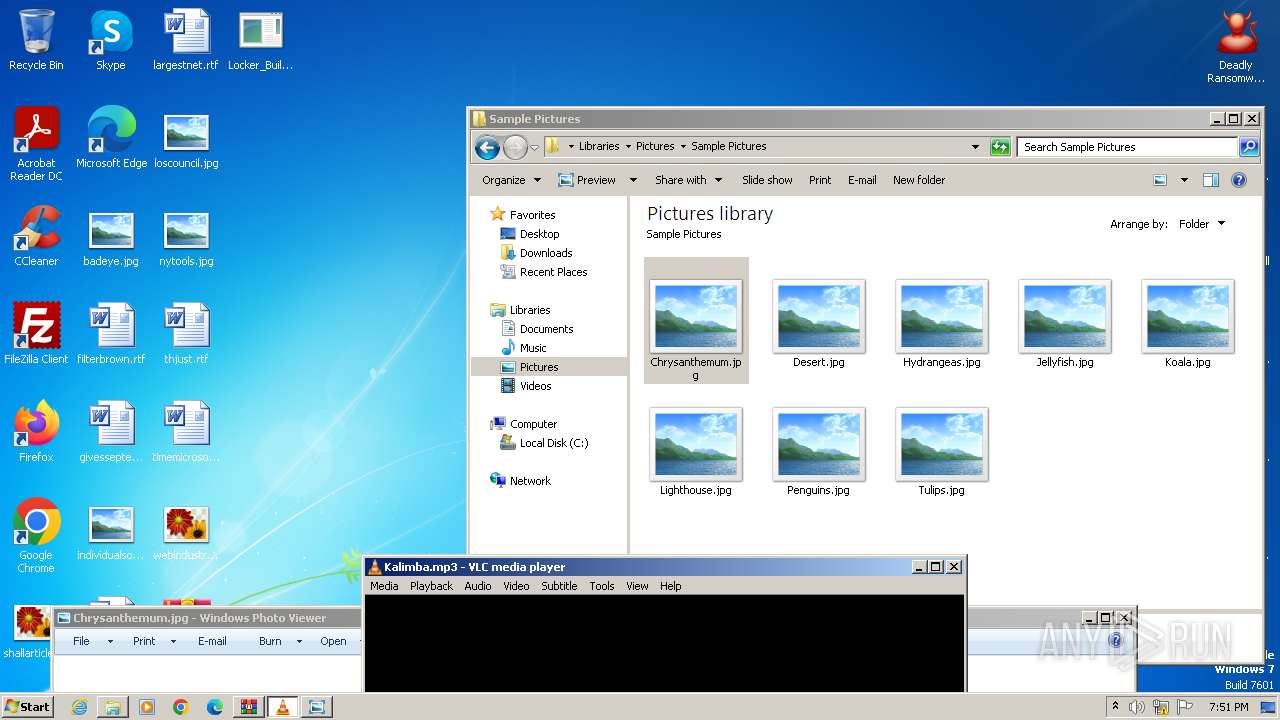1280x720 pixels.
Task: Click the 7:51 PM taskbar clock
Action: pyautogui.click(x=1228, y=707)
